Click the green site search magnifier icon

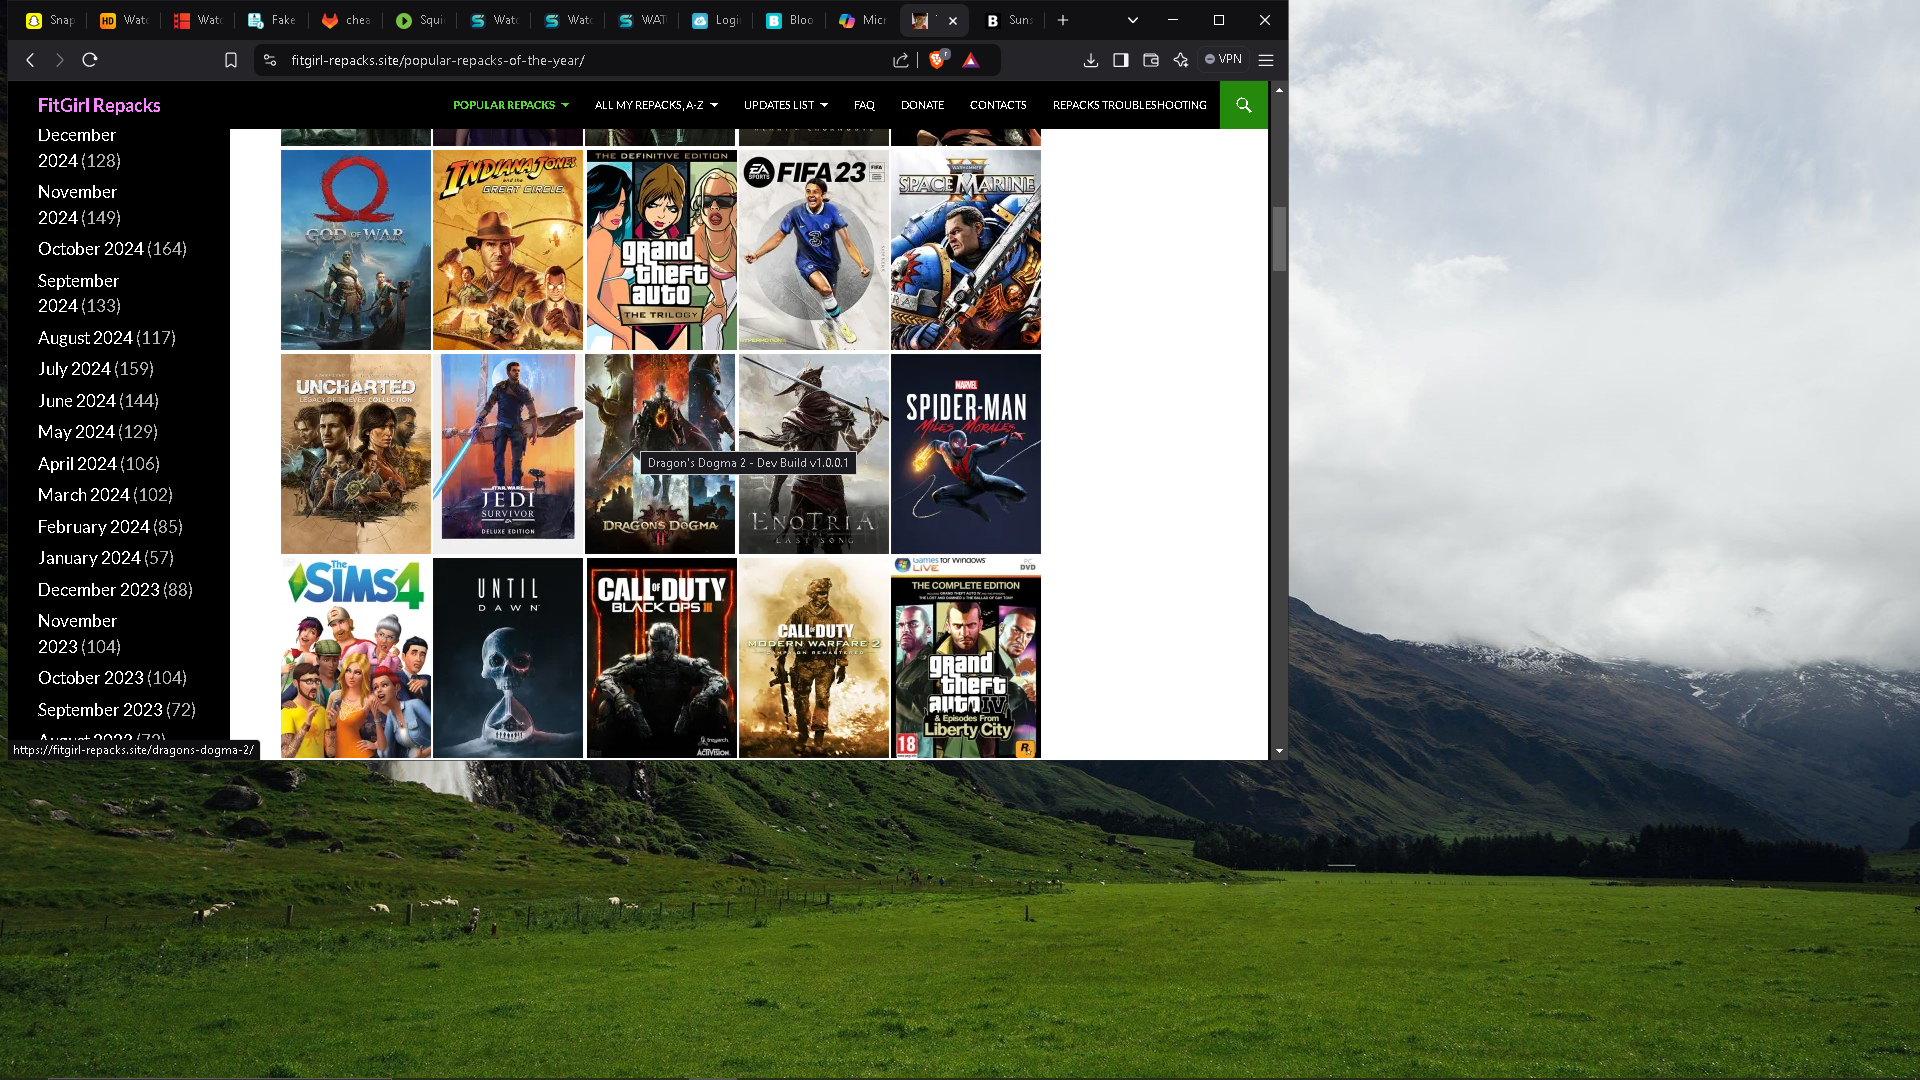pos(1244,105)
